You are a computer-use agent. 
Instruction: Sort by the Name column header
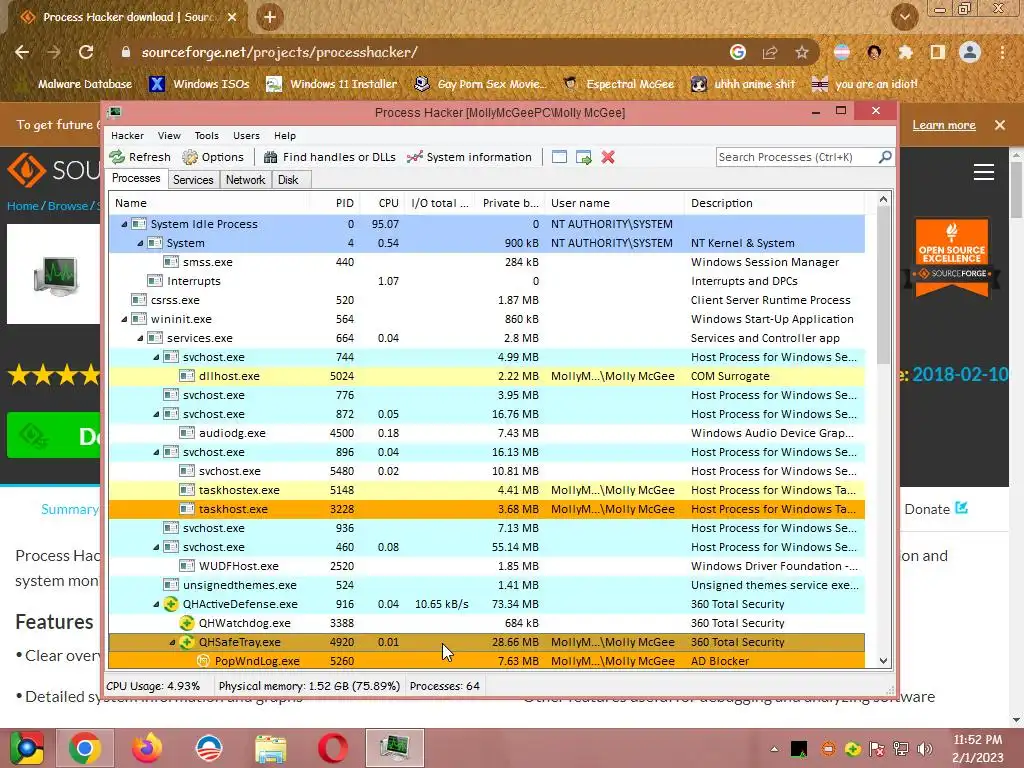click(x=209, y=203)
